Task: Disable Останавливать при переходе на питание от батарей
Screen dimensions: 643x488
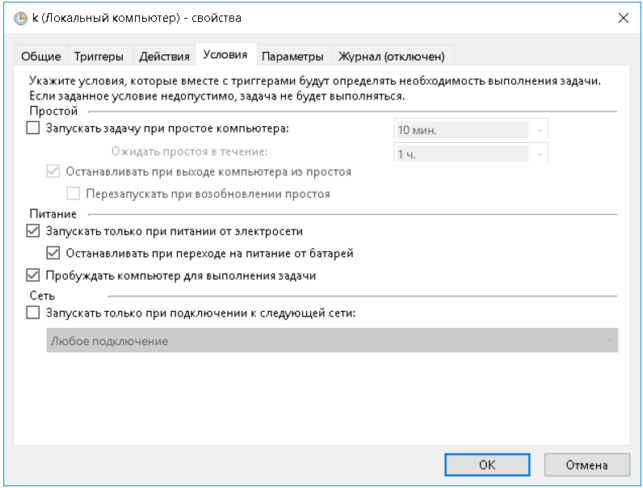Action: 53,253
